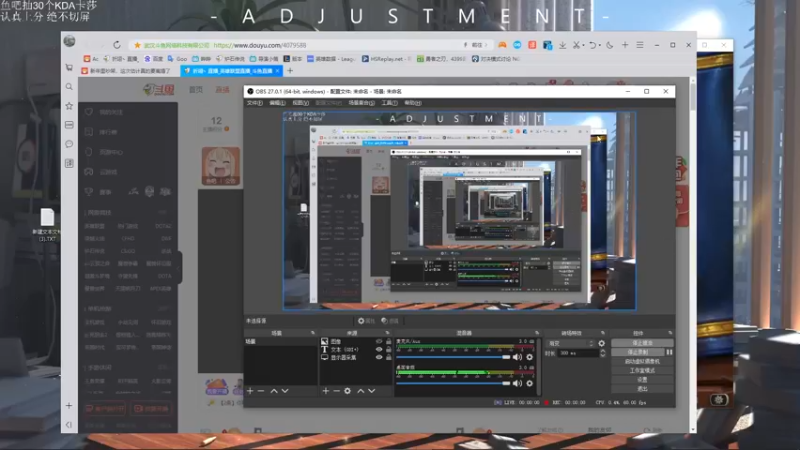Move scene down in OBS

[285, 391]
